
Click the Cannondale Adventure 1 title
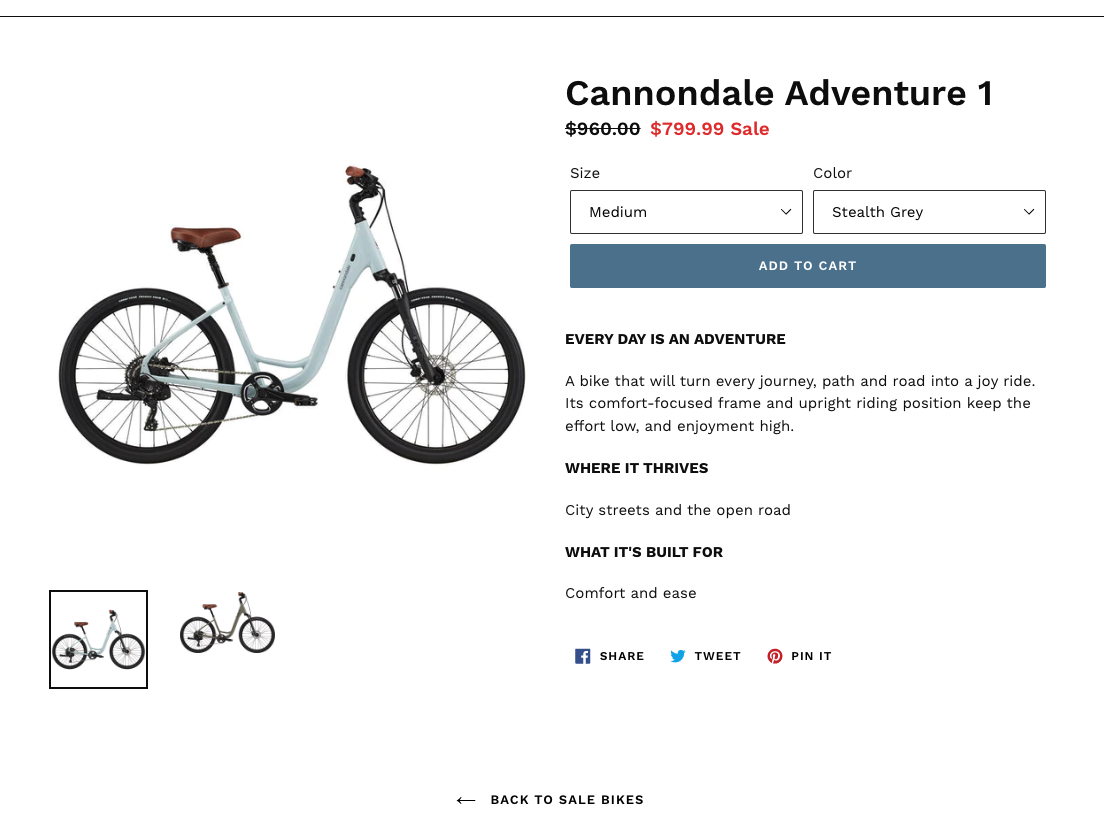779,93
